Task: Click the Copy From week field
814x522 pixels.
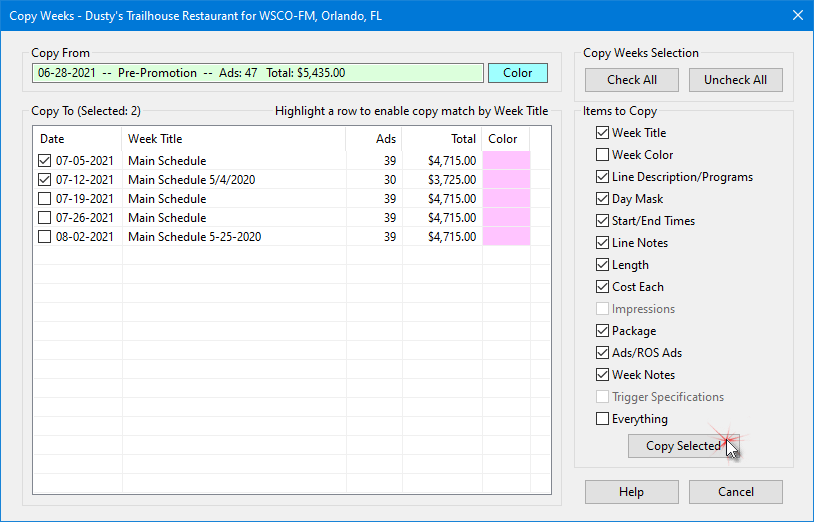Action: (258, 73)
